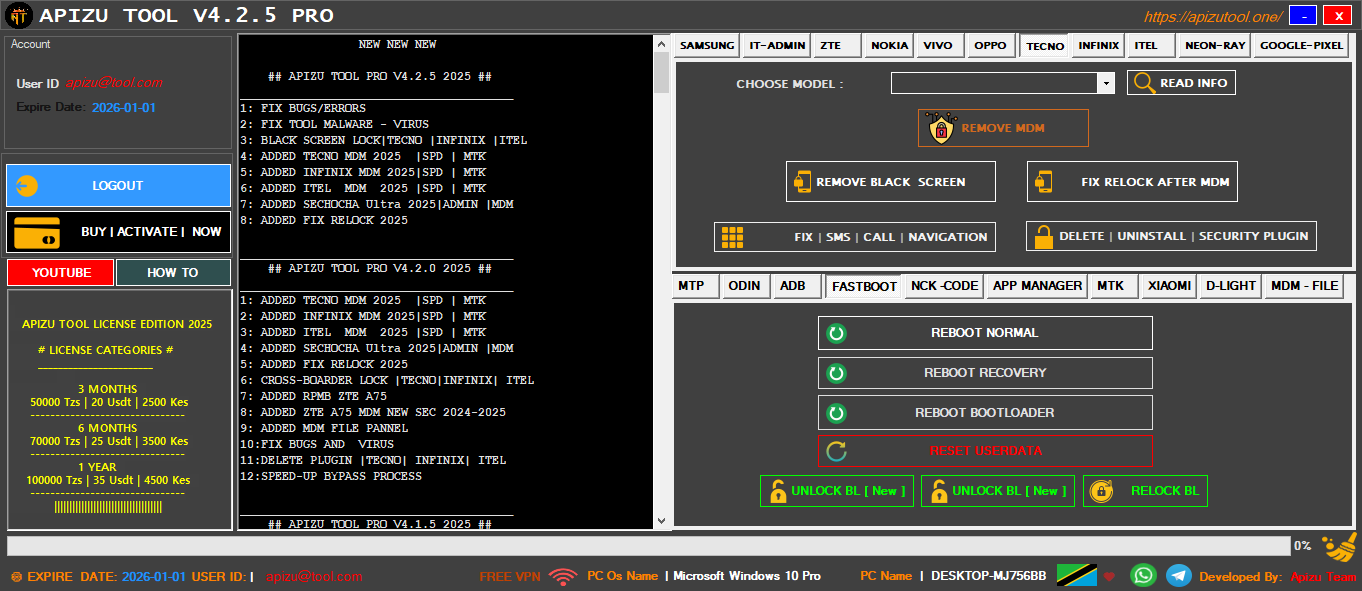Screen dimensions: 1362x591
Task: Click the changelog scrollbar down arrow
Action: click(661, 520)
